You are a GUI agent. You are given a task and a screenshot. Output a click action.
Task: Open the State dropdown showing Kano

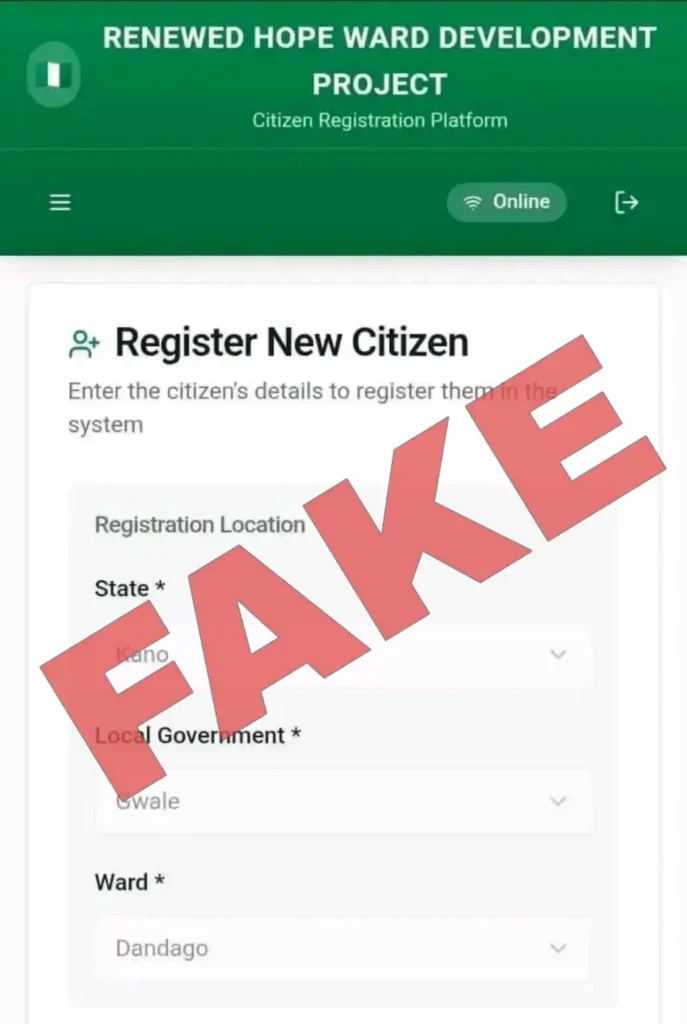tap(344, 654)
